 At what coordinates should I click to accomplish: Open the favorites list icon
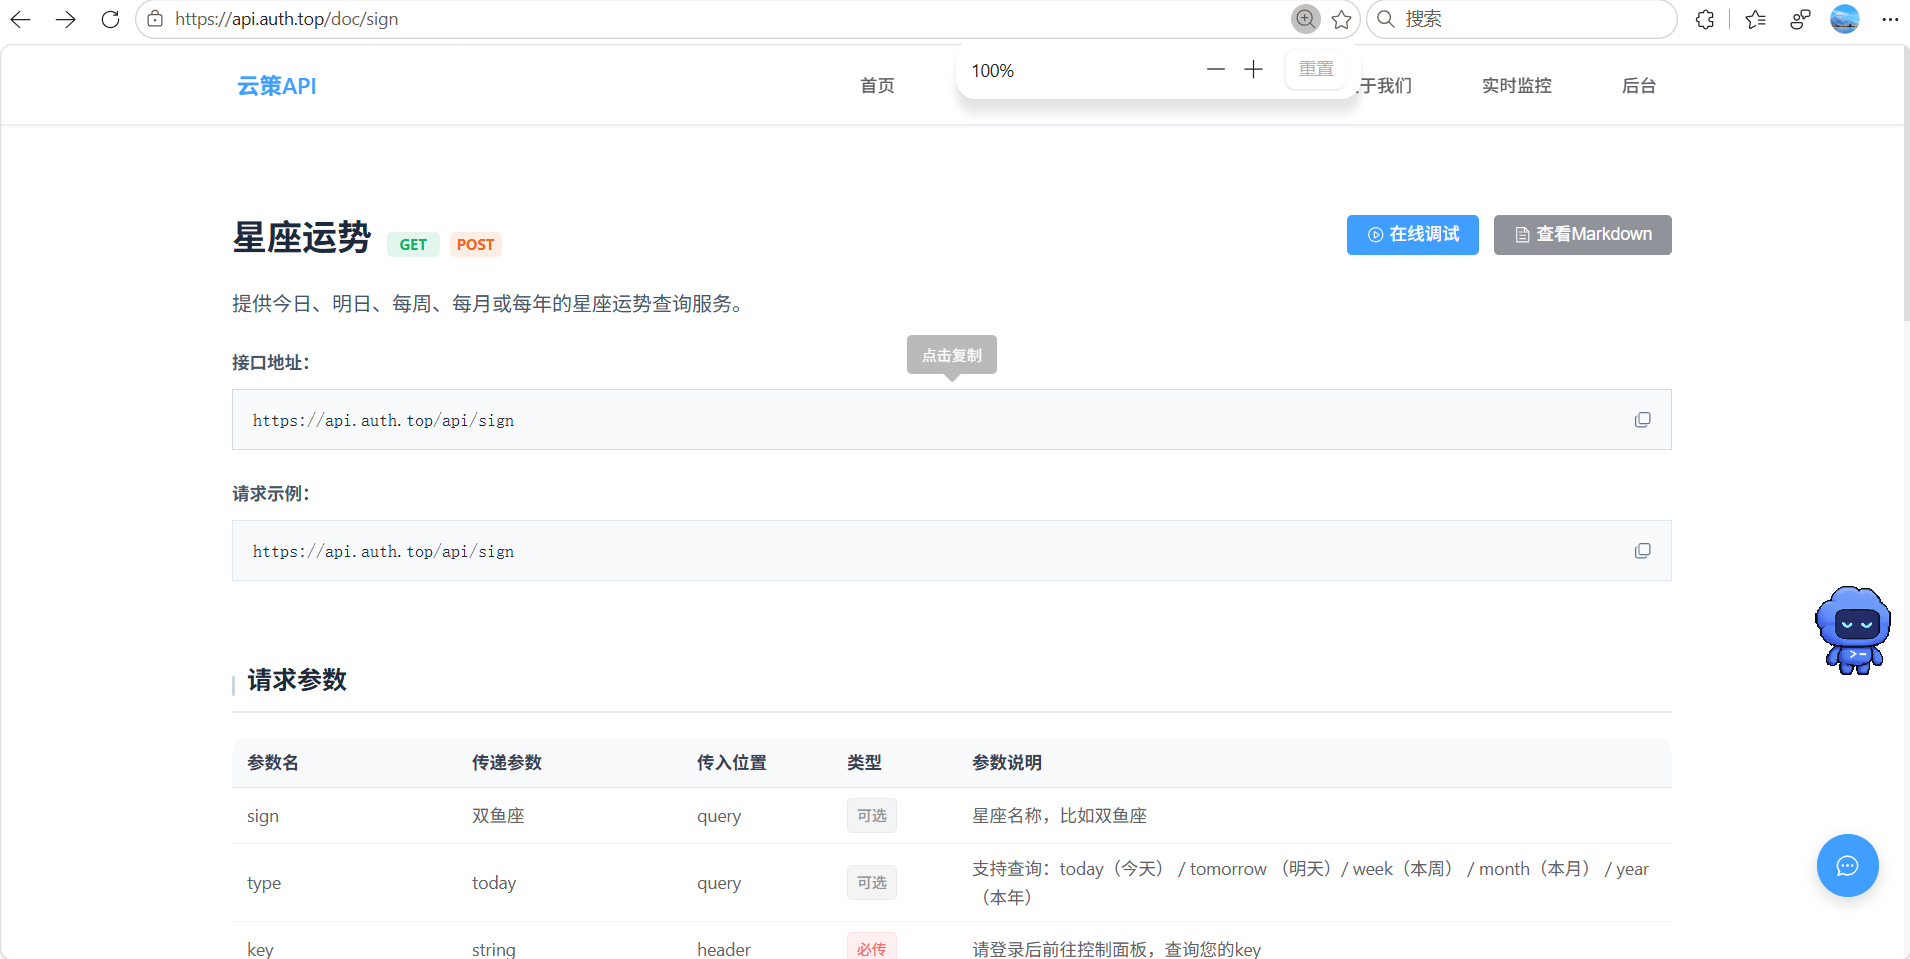pos(1755,19)
